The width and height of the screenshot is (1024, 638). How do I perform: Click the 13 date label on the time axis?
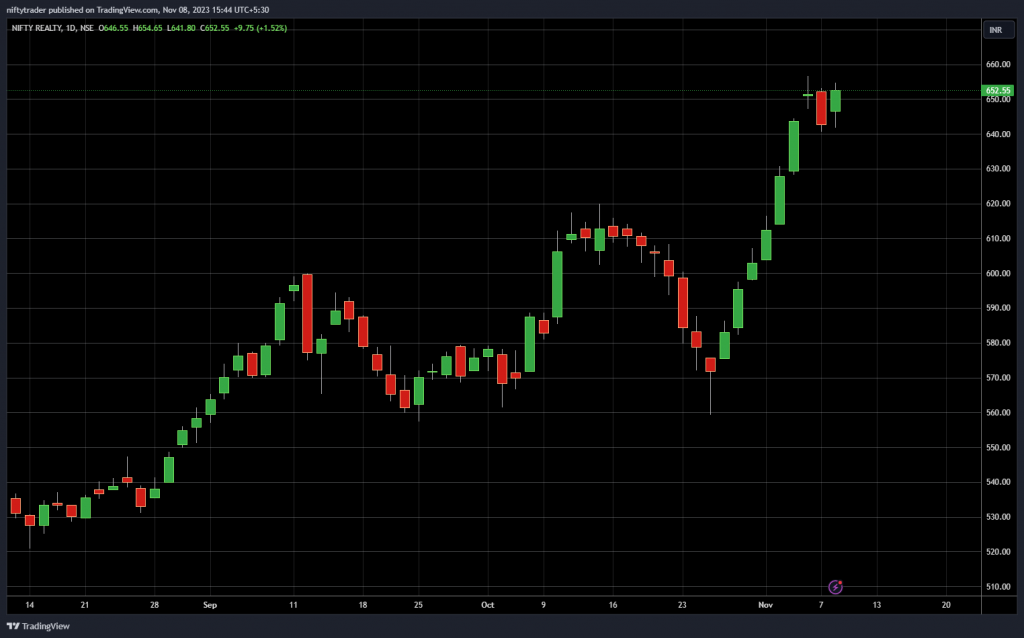[876, 605]
